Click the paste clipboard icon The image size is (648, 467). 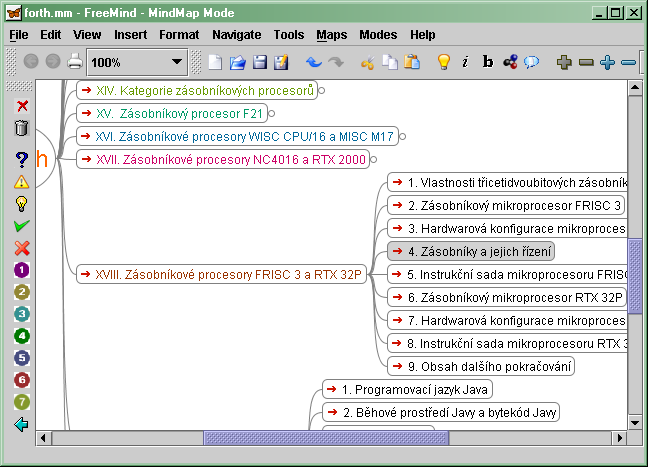[x=412, y=62]
